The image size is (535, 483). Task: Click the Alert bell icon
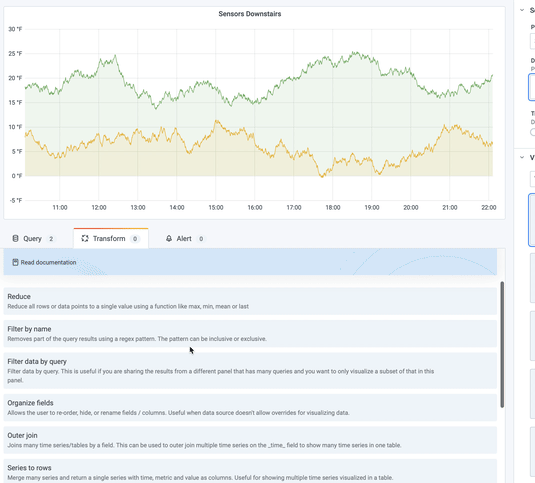[x=169, y=238]
